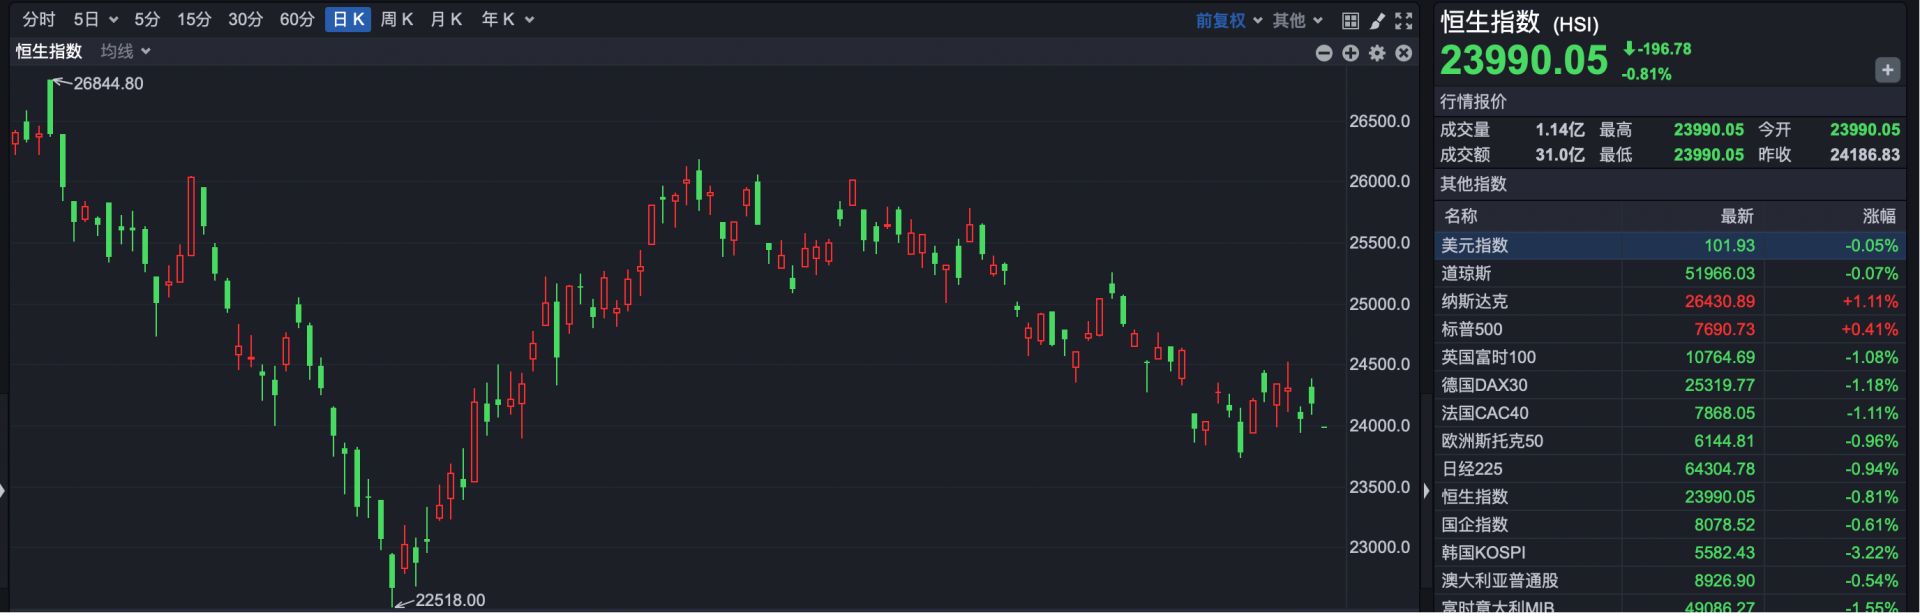Add HSI to watchlist with plus button
Image resolution: width=1920 pixels, height=613 pixels.
[x=1887, y=70]
